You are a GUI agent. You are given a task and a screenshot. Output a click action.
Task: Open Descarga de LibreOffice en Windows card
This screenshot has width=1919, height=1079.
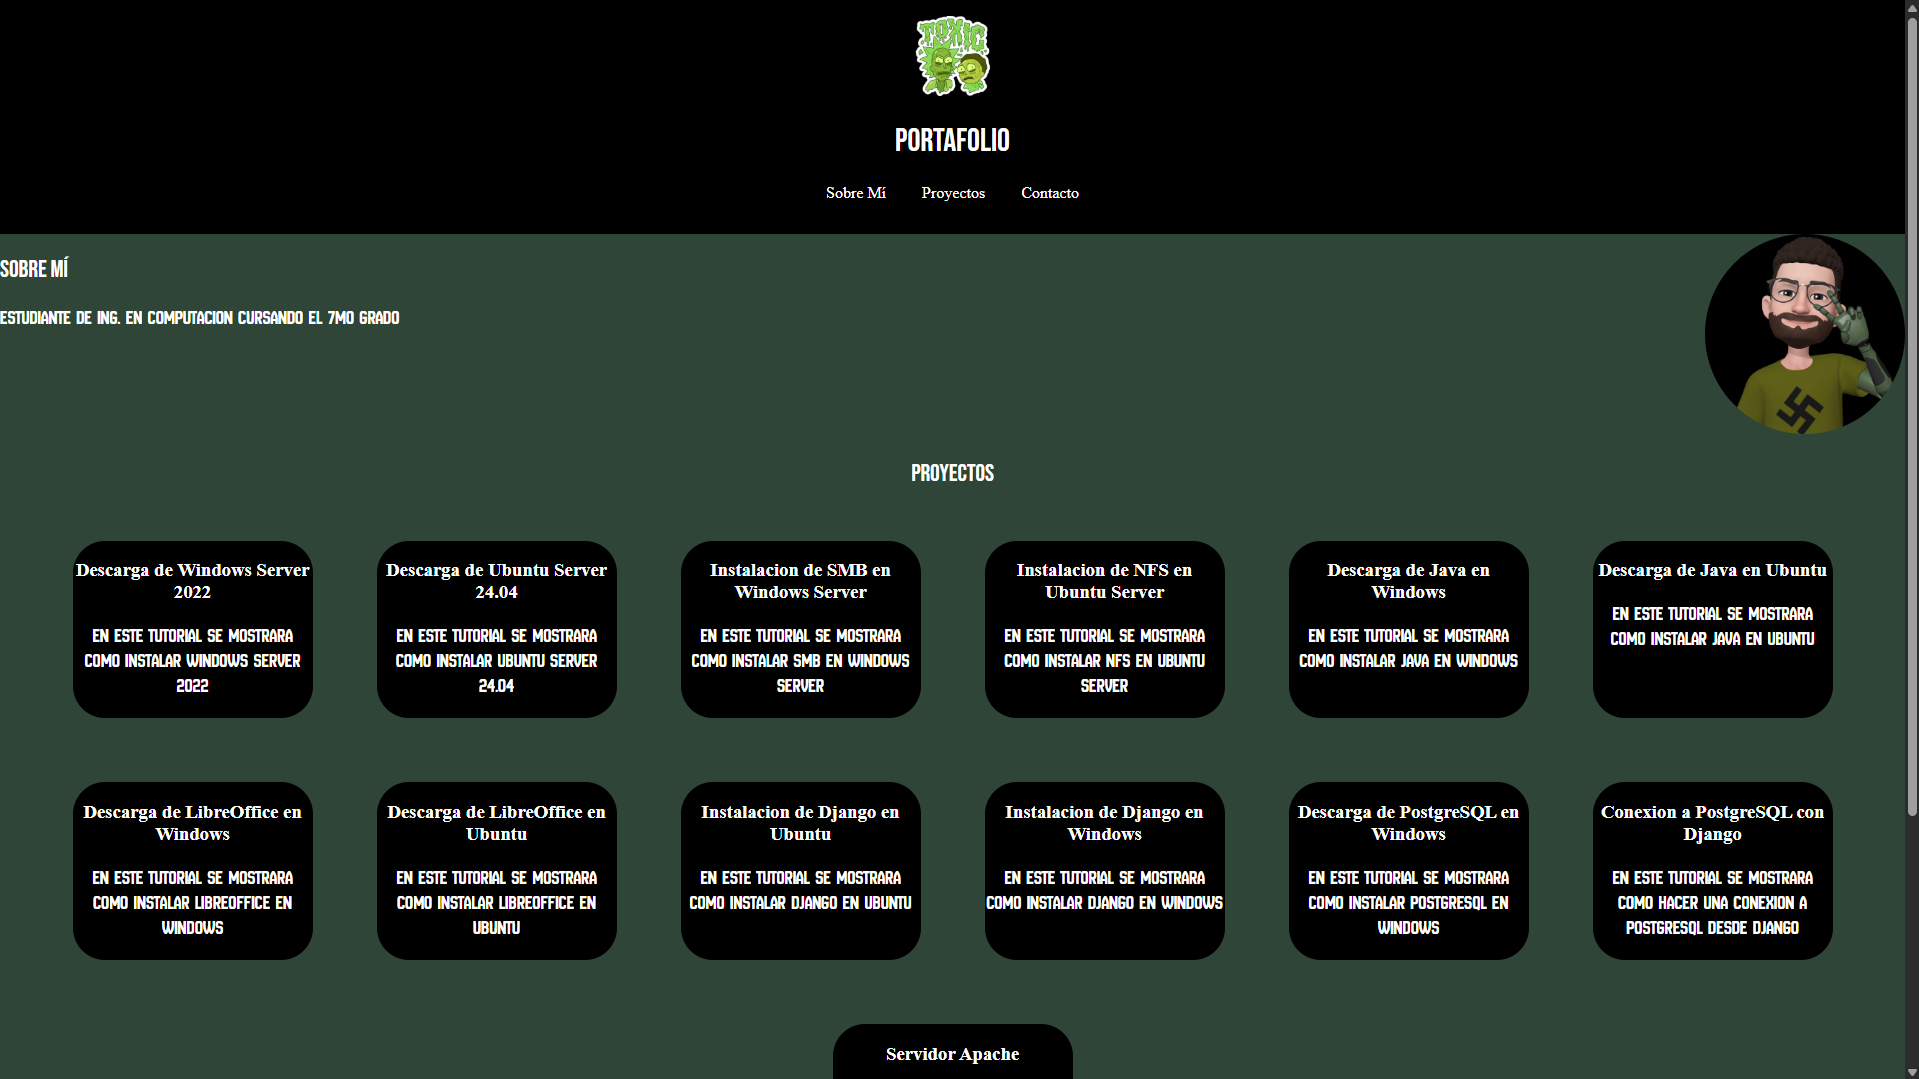[193, 871]
